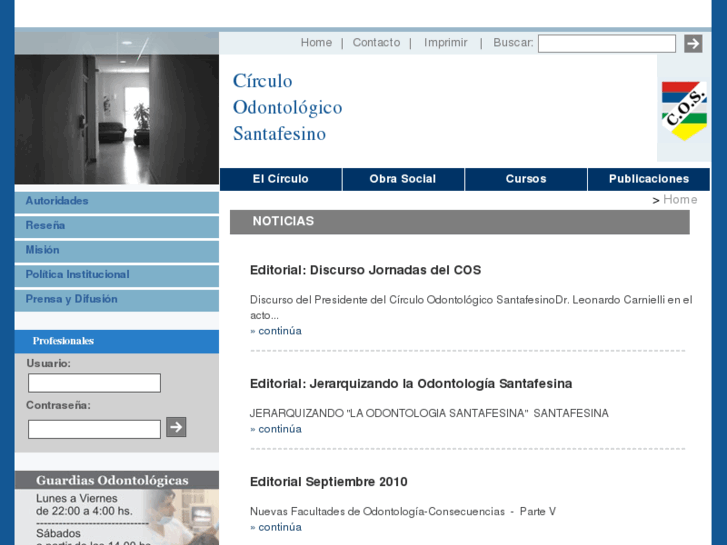Select Misión in the sidebar
Image resolution: width=727 pixels, height=545 pixels.
(x=117, y=251)
